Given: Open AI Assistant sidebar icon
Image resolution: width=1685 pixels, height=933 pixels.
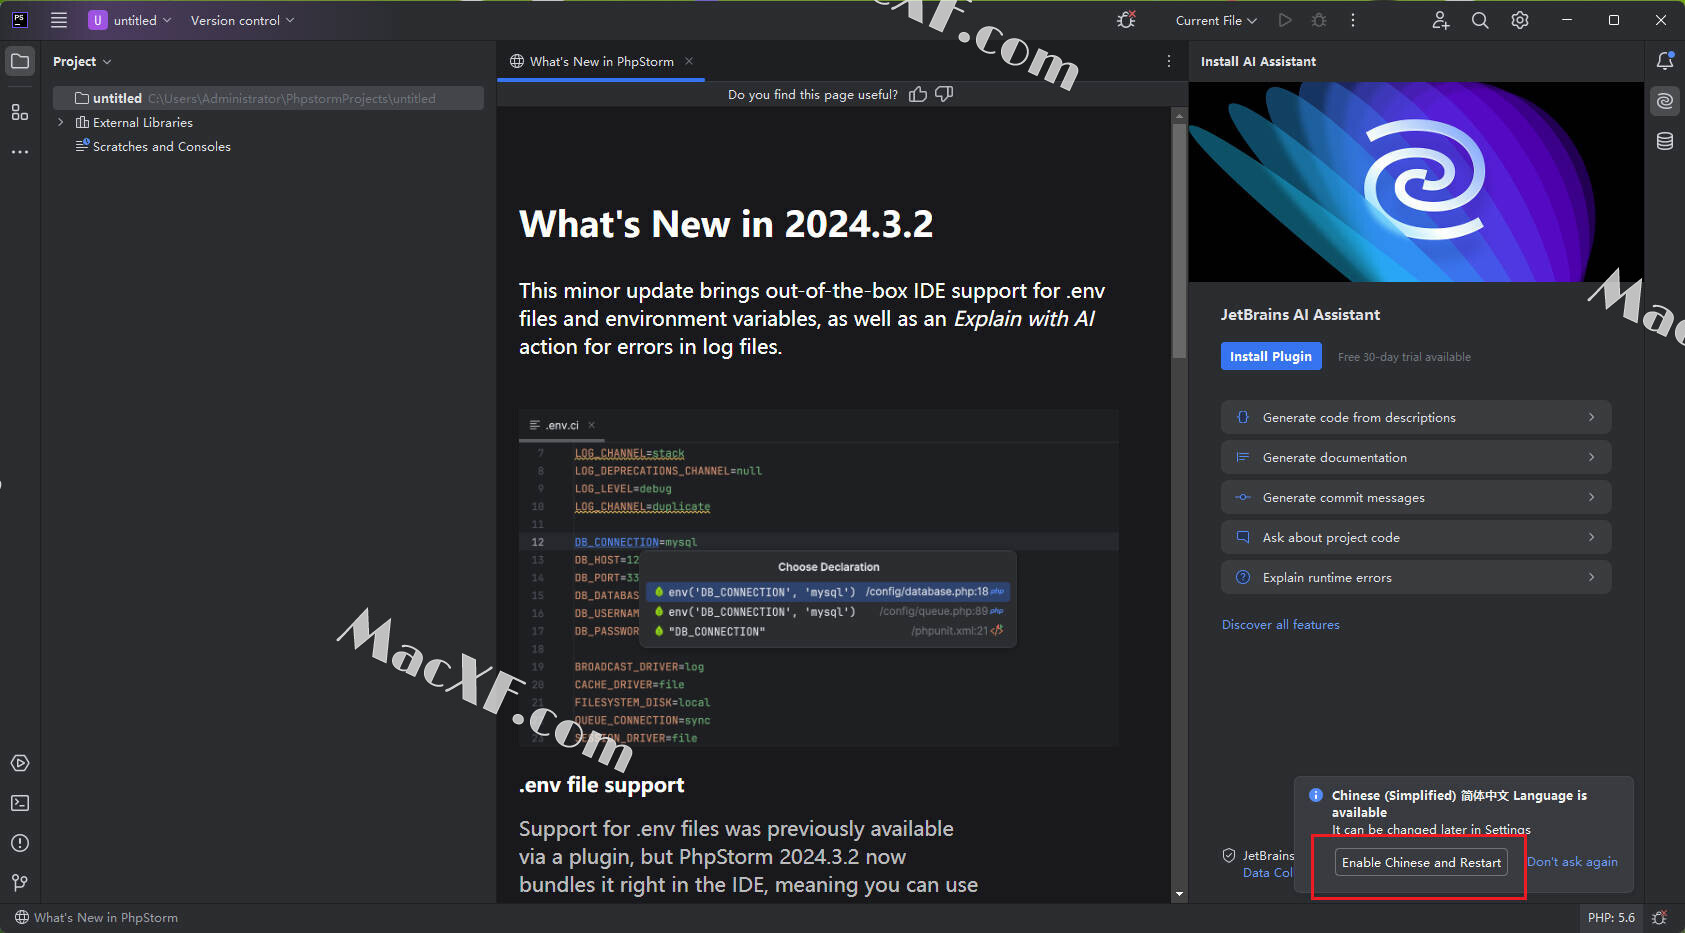Looking at the screenshot, I should click(x=1665, y=101).
